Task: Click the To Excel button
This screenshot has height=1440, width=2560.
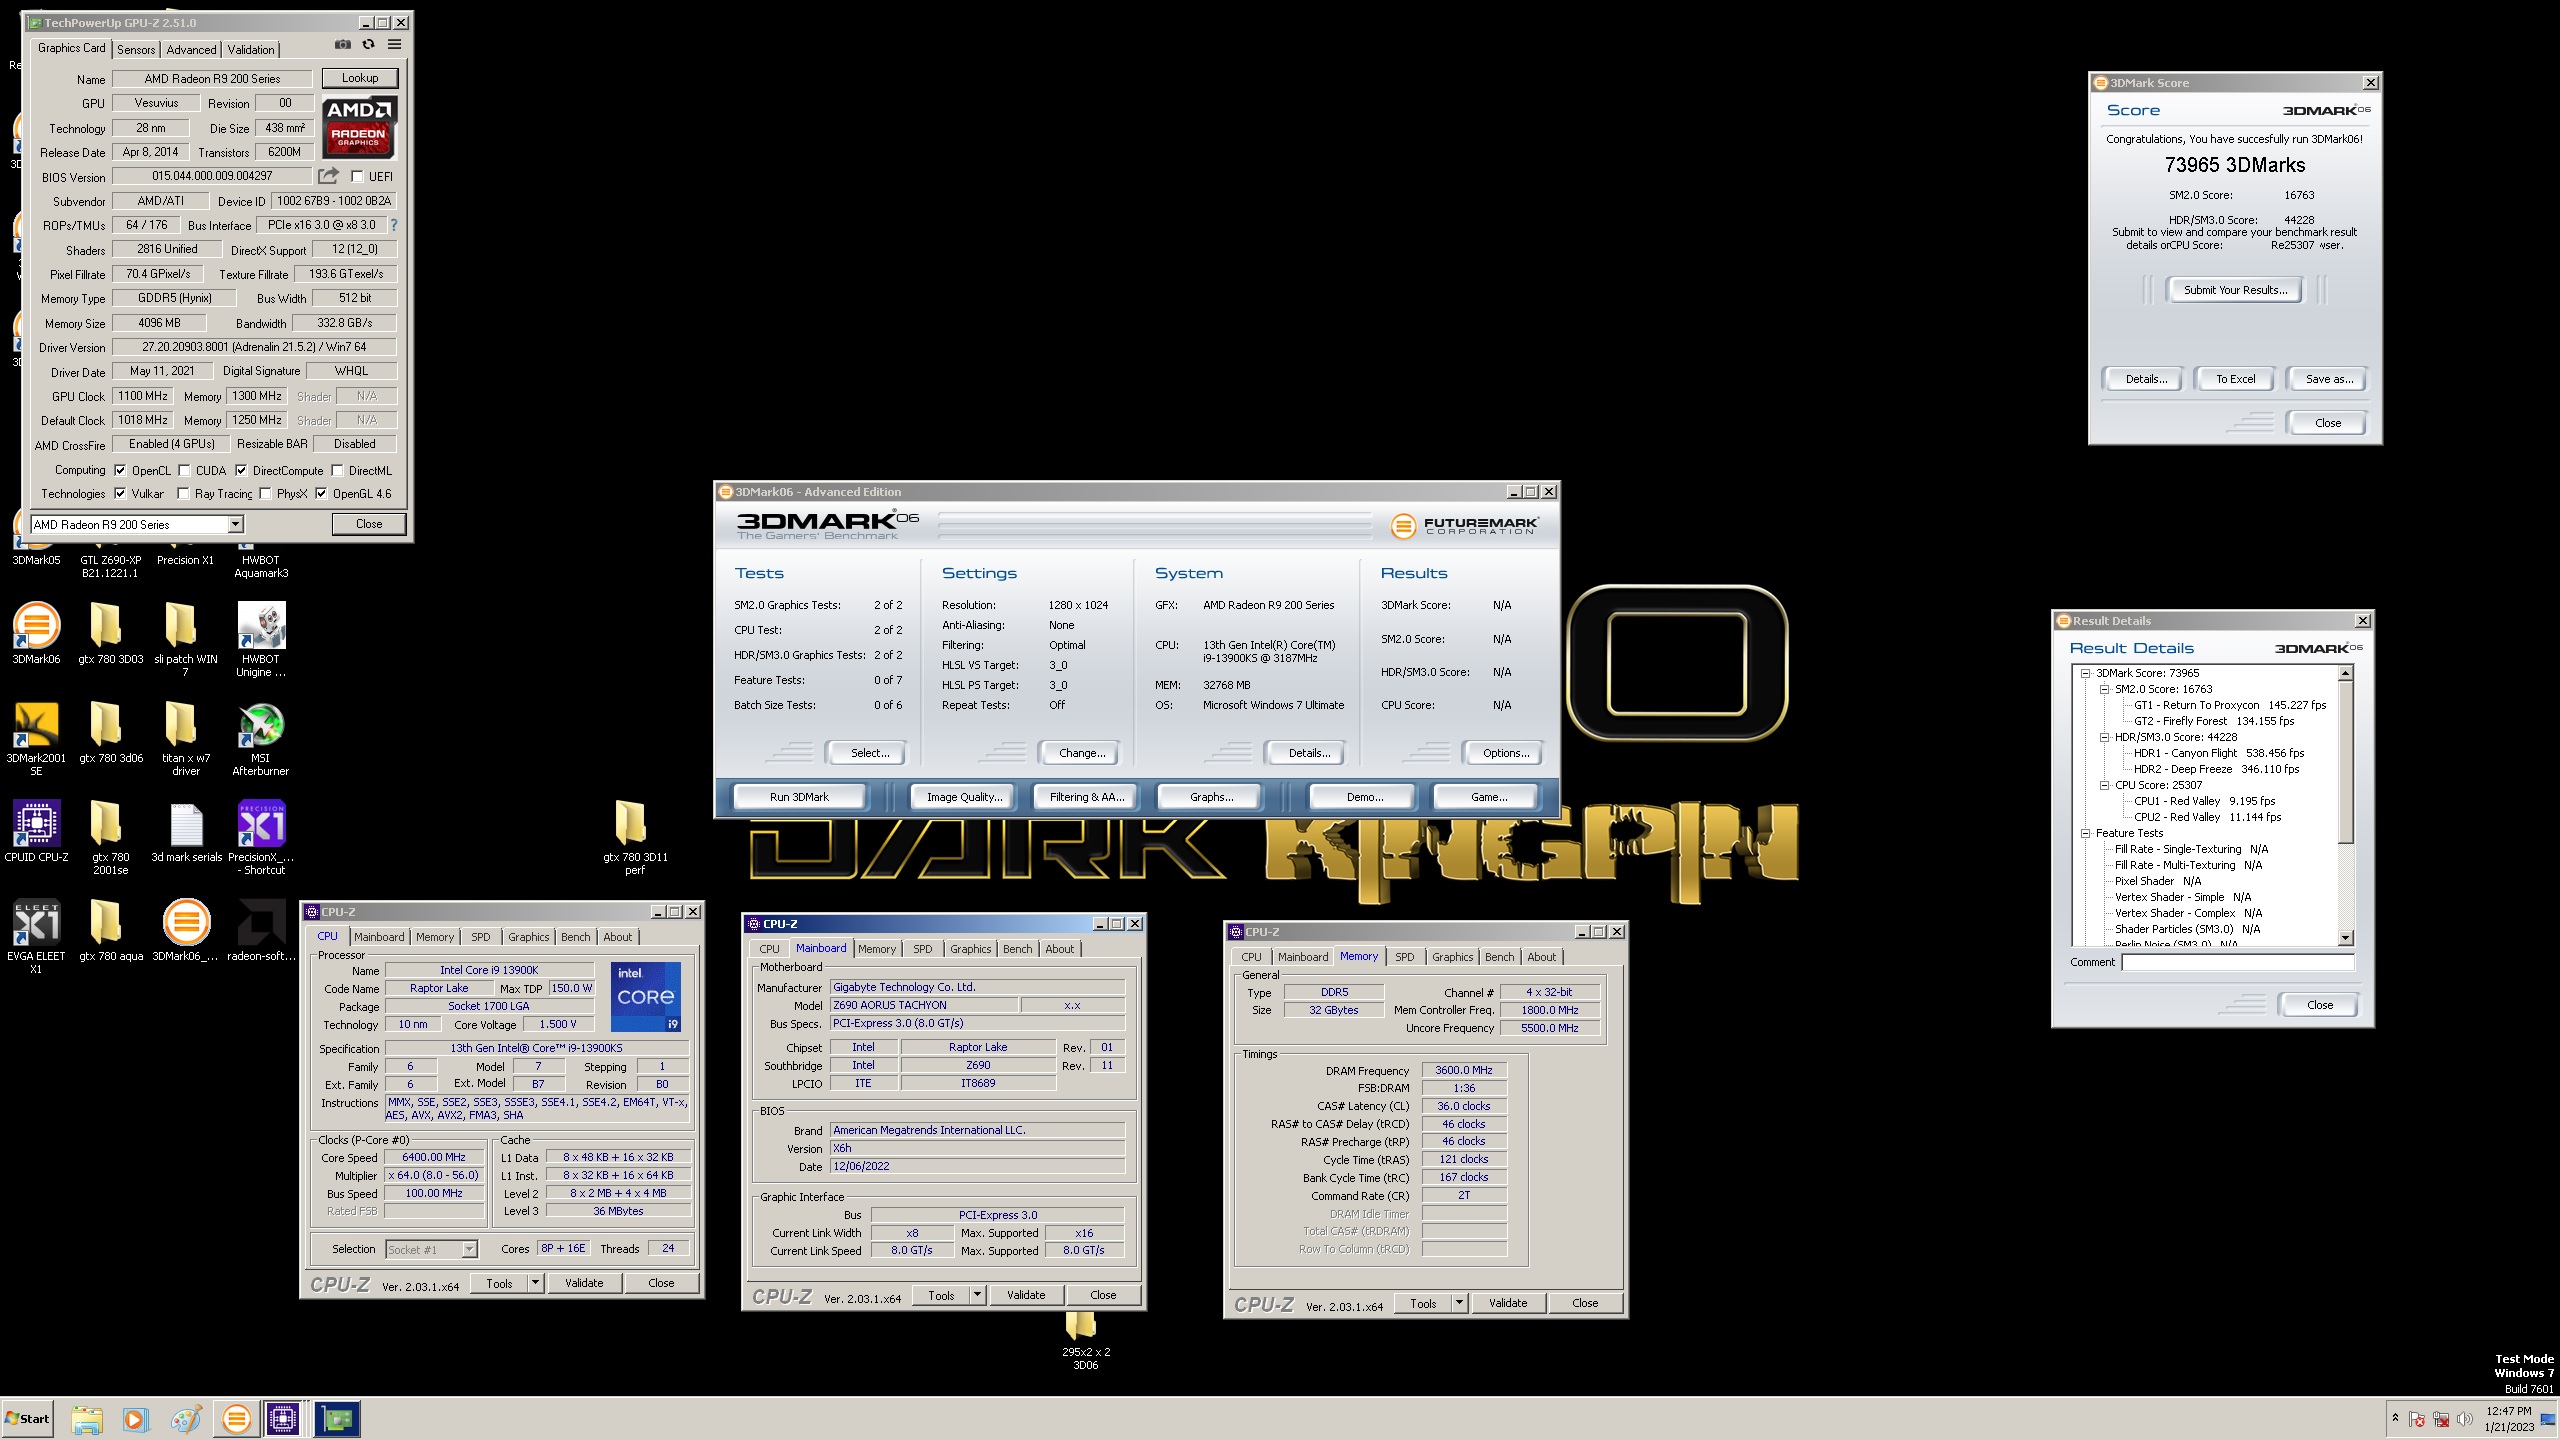Action: 2235,379
